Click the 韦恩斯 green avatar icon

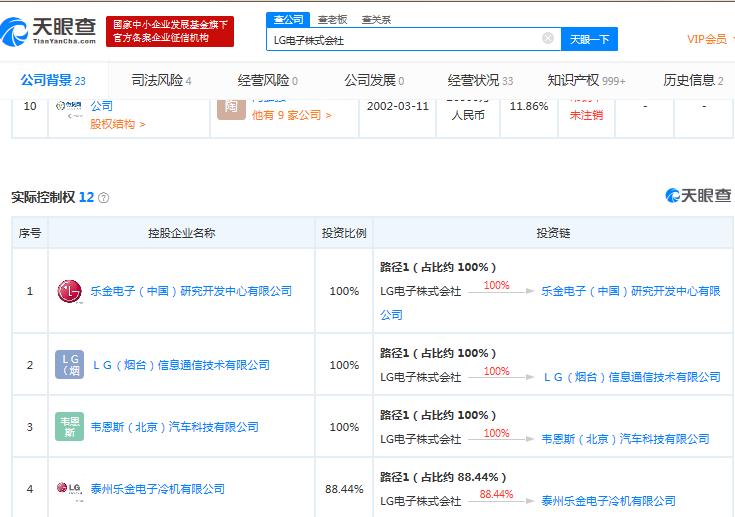click(69, 427)
